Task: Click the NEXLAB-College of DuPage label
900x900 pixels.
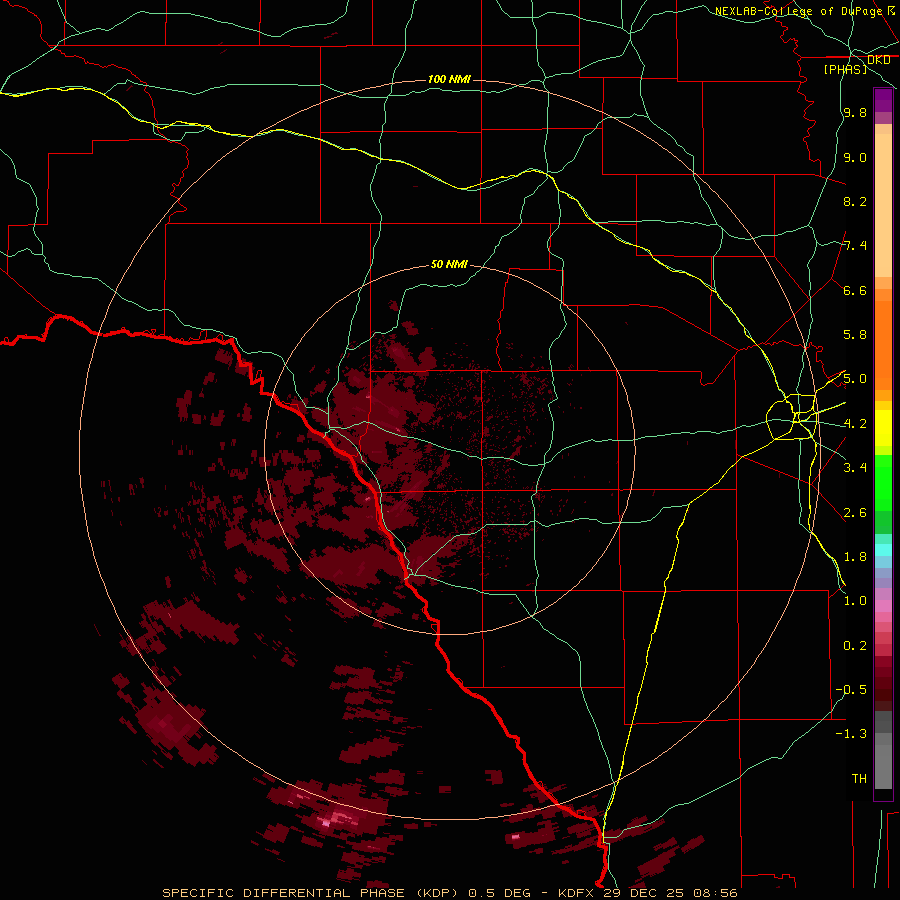Action: (805, 11)
